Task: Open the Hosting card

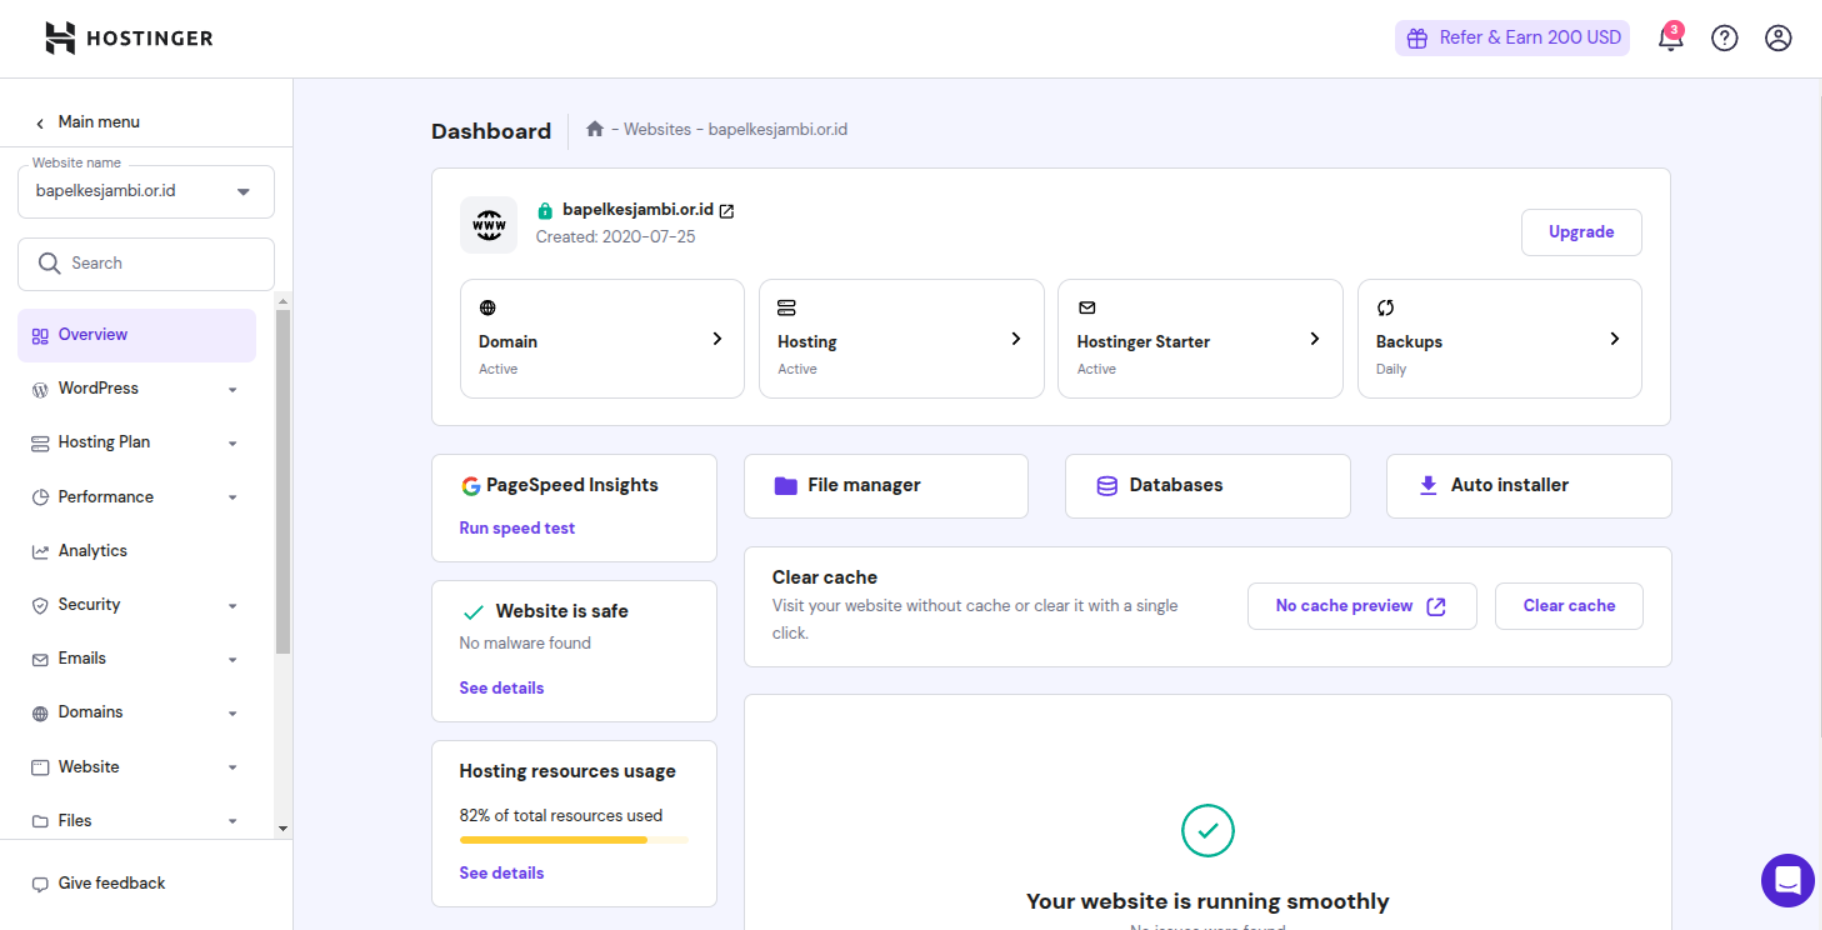Action: (901, 339)
